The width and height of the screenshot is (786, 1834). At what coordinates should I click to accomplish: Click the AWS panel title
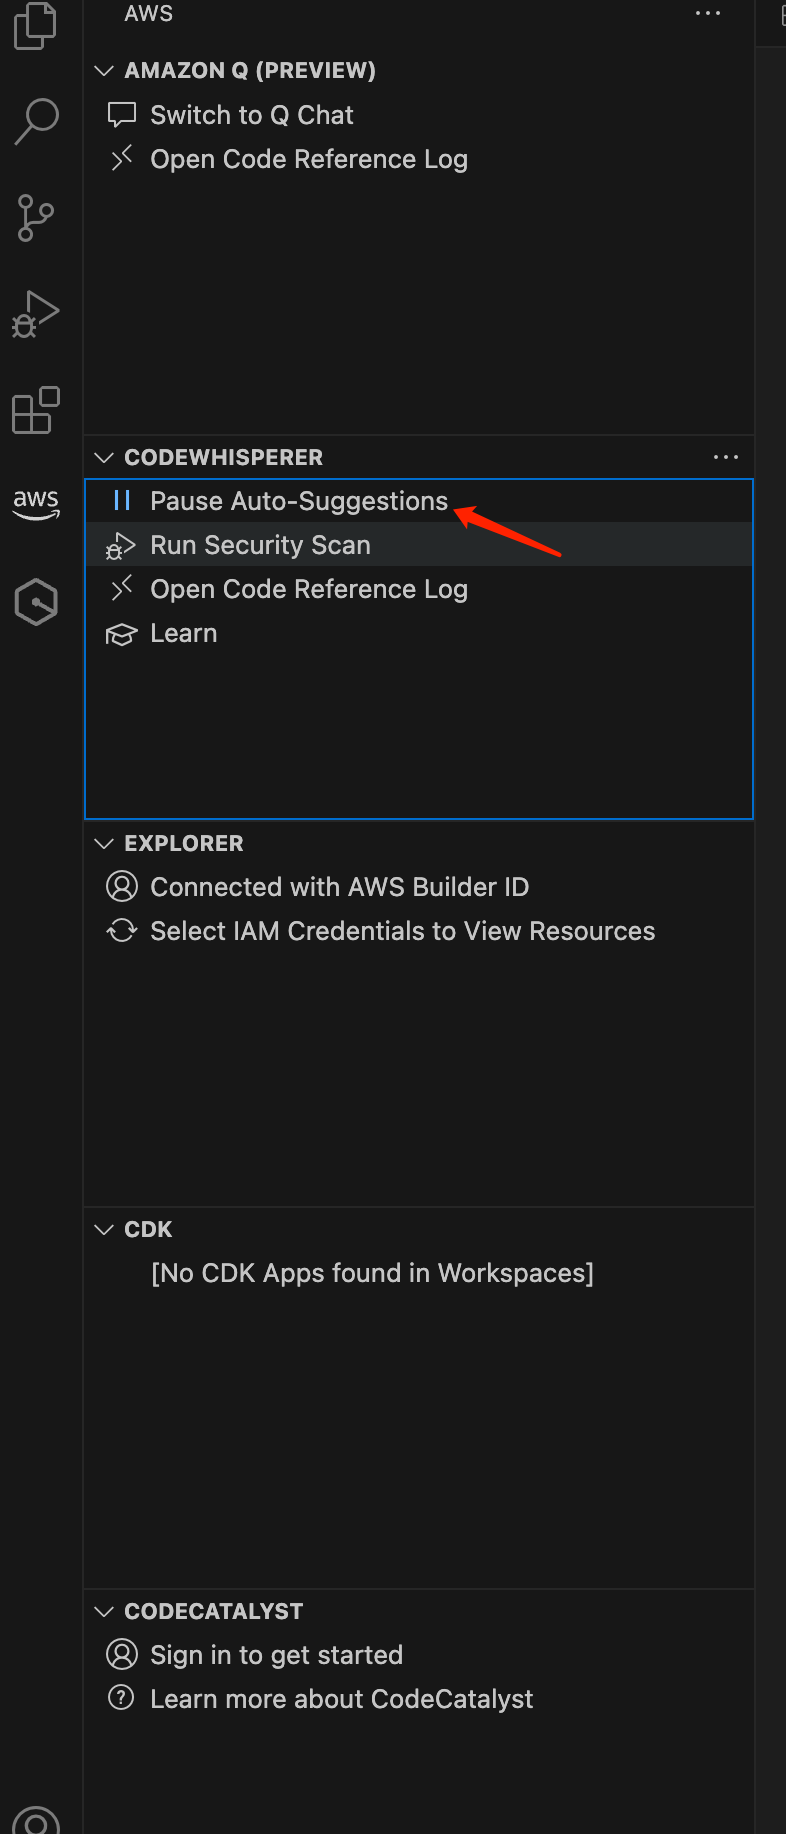149,13
